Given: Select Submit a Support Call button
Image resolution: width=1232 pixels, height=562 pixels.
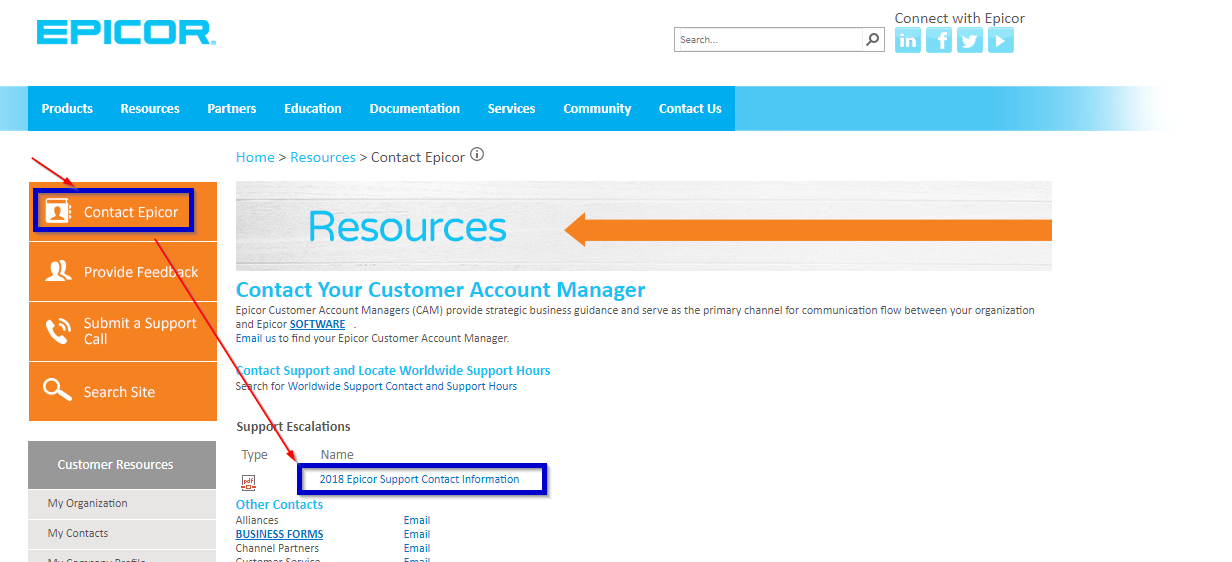Looking at the screenshot, I should pos(123,331).
